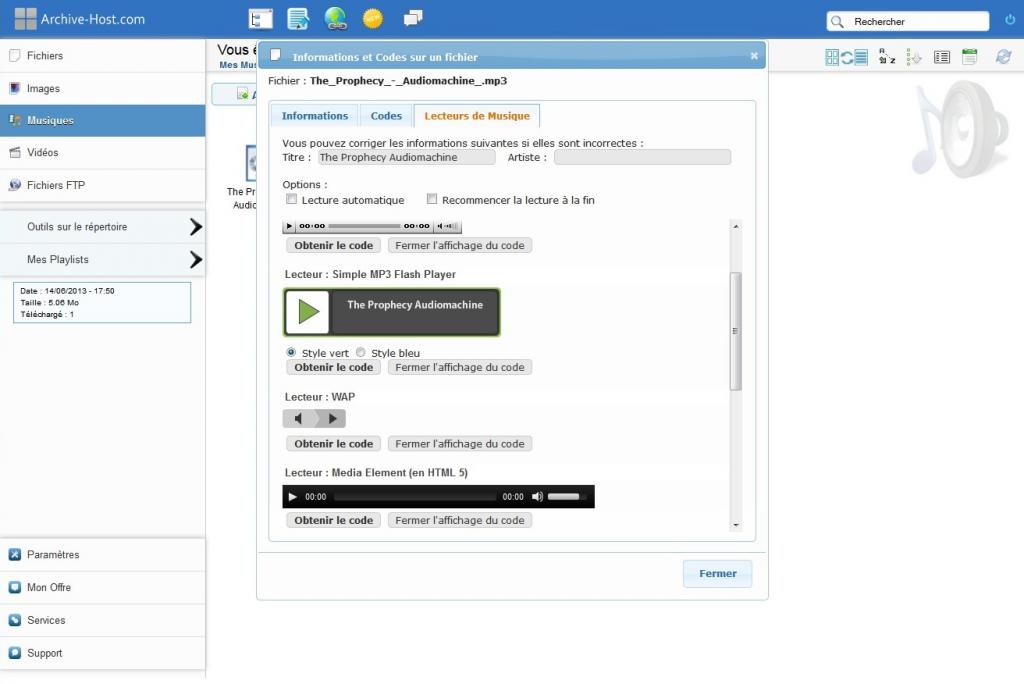Select the Style bleu radio button

[x=361, y=352]
